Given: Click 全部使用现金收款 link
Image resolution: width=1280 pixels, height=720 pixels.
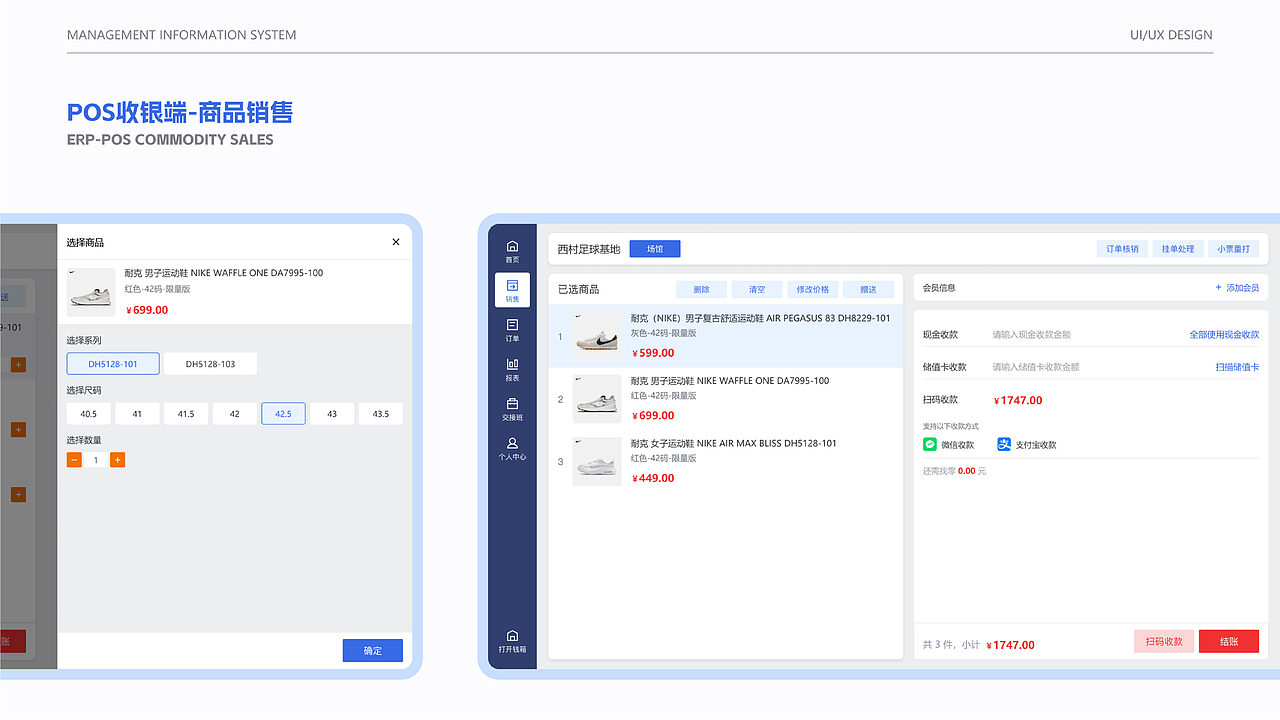Looking at the screenshot, I should click(x=1224, y=335).
